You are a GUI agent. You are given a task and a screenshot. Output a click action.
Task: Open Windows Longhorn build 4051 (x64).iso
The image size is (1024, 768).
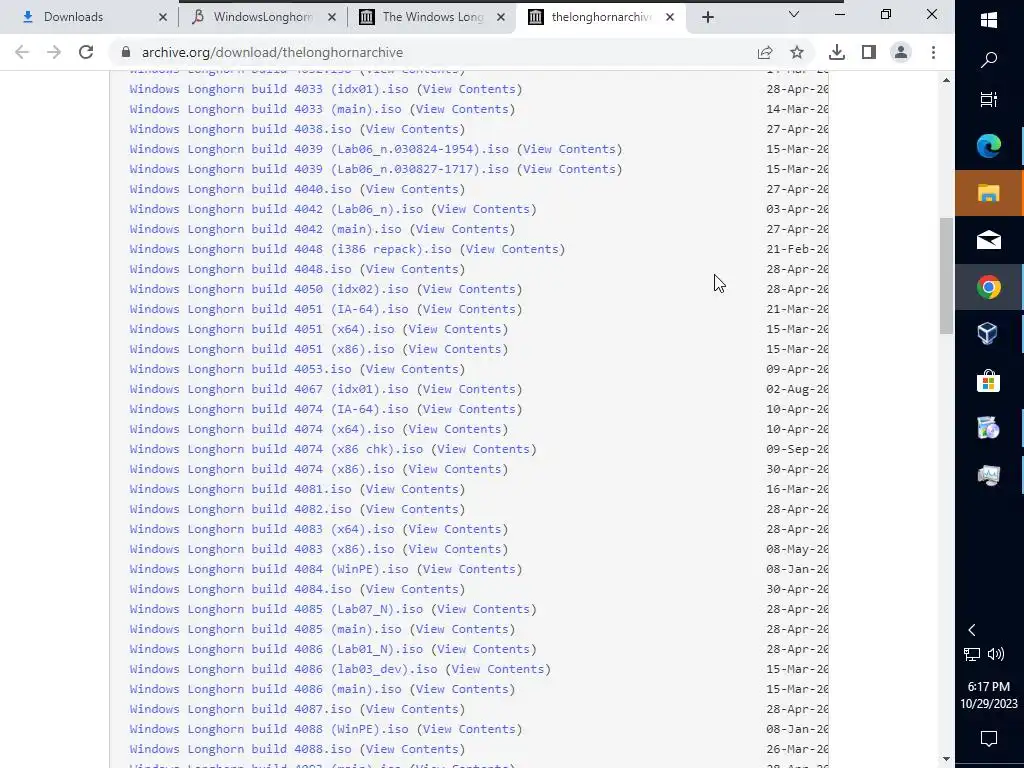coord(262,329)
